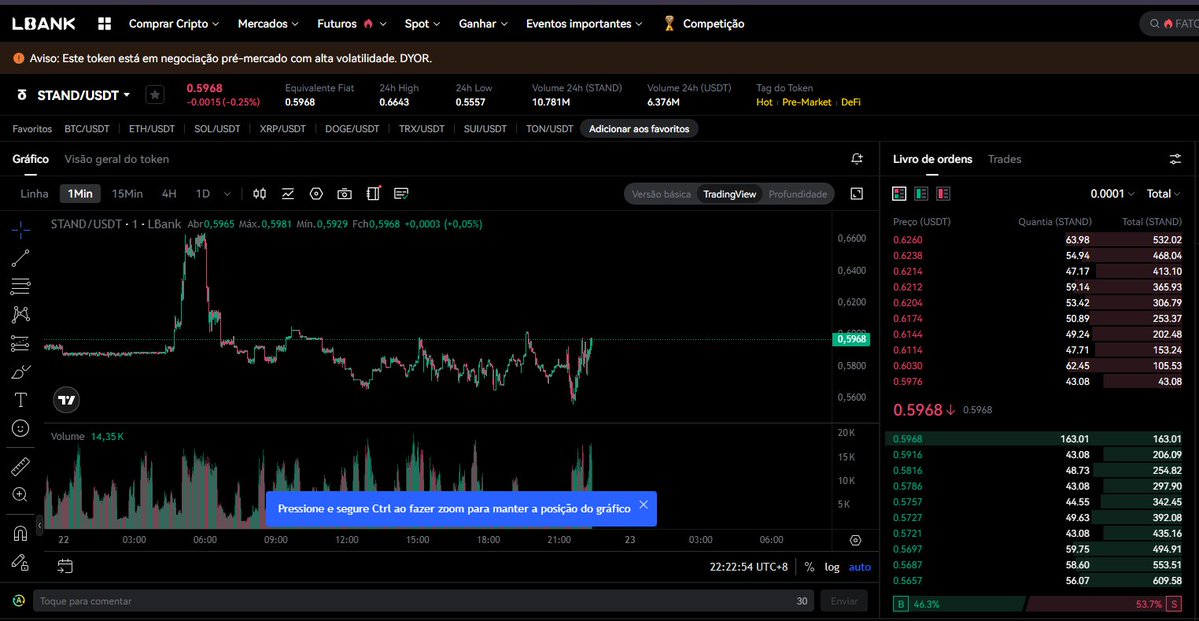The image size is (1199, 621).
Task: Toggle the magnet mode tool
Action: [21, 533]
